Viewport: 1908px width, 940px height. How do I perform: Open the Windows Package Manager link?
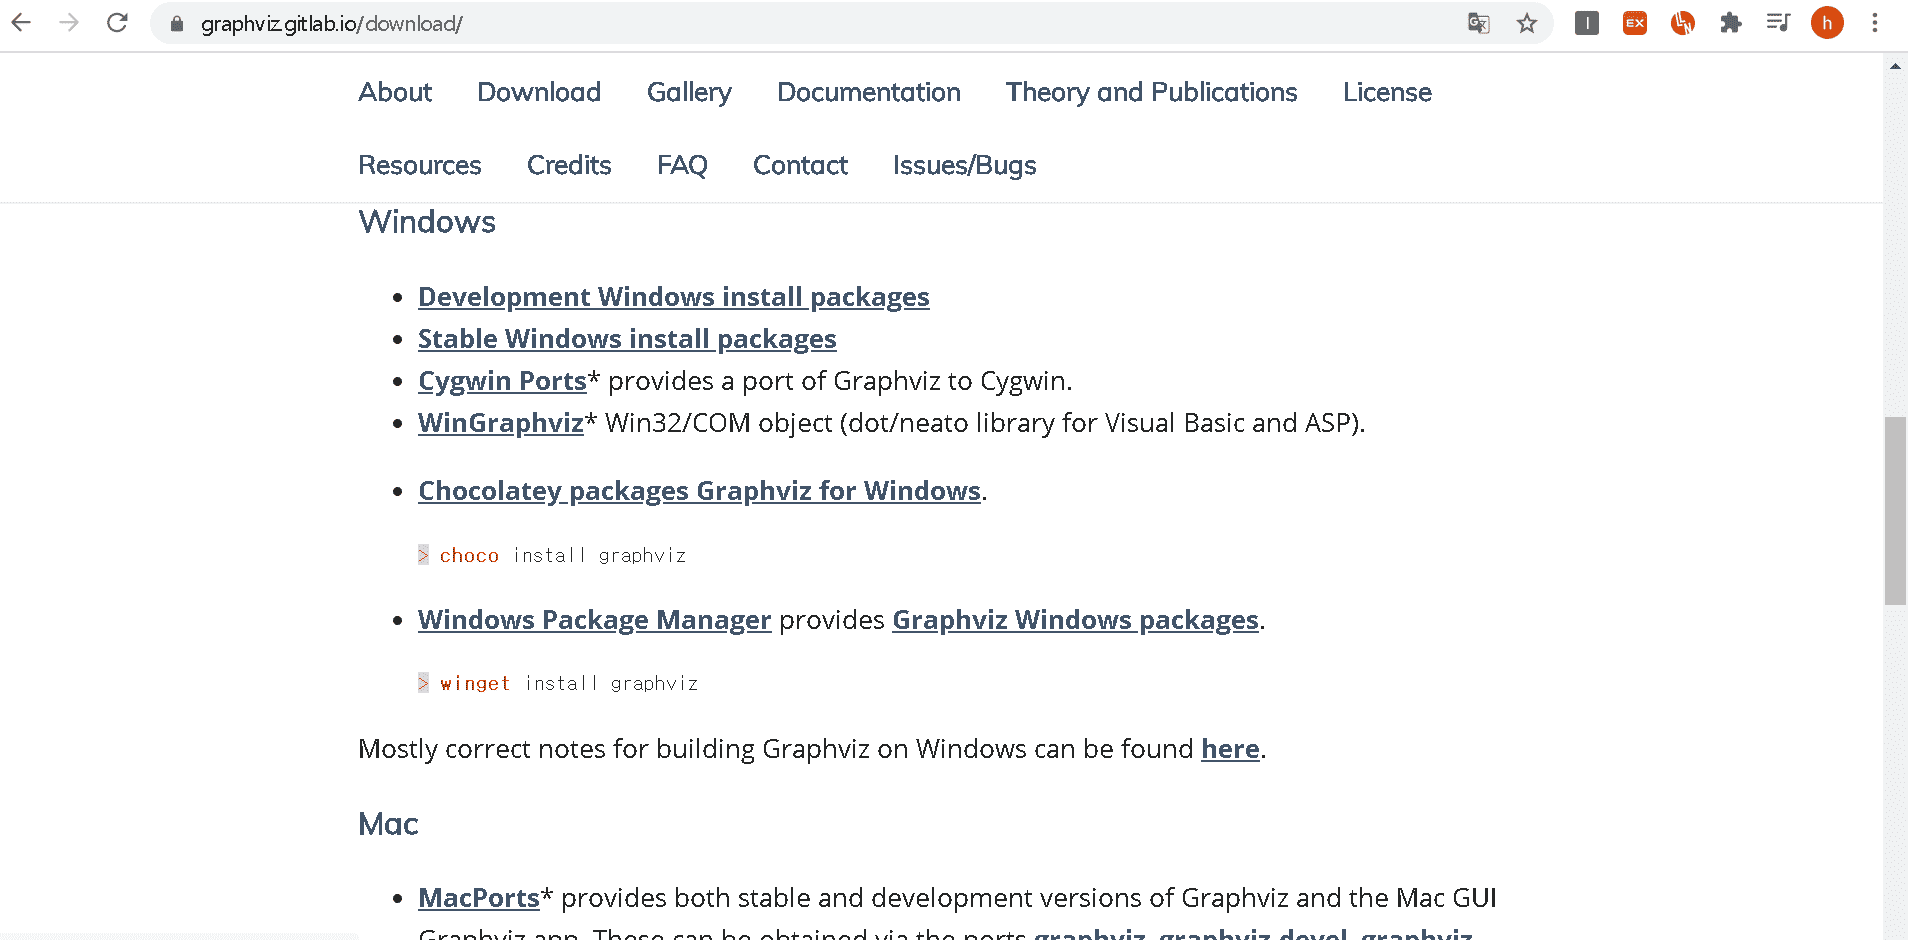[595, 620]
